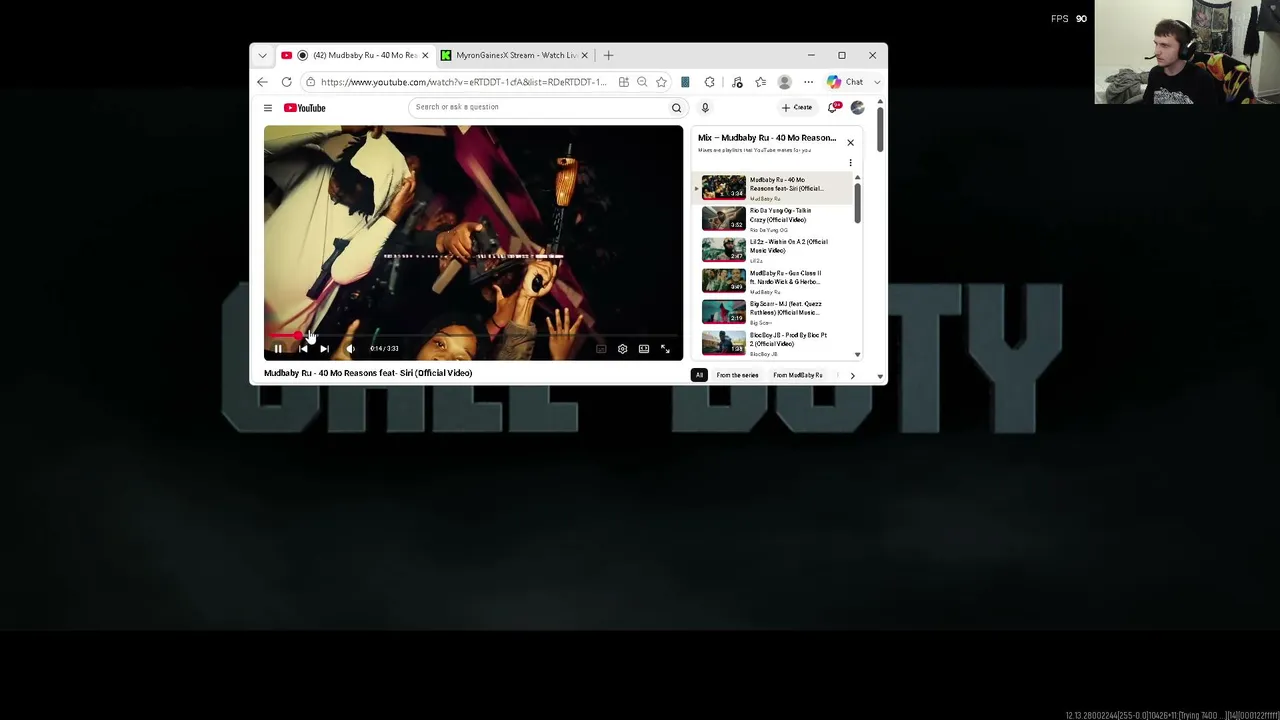Open the Favorites list in browser toolbar
This screenshot has width=1280, height=720.
pyautogui.click(x=761, y=82)
